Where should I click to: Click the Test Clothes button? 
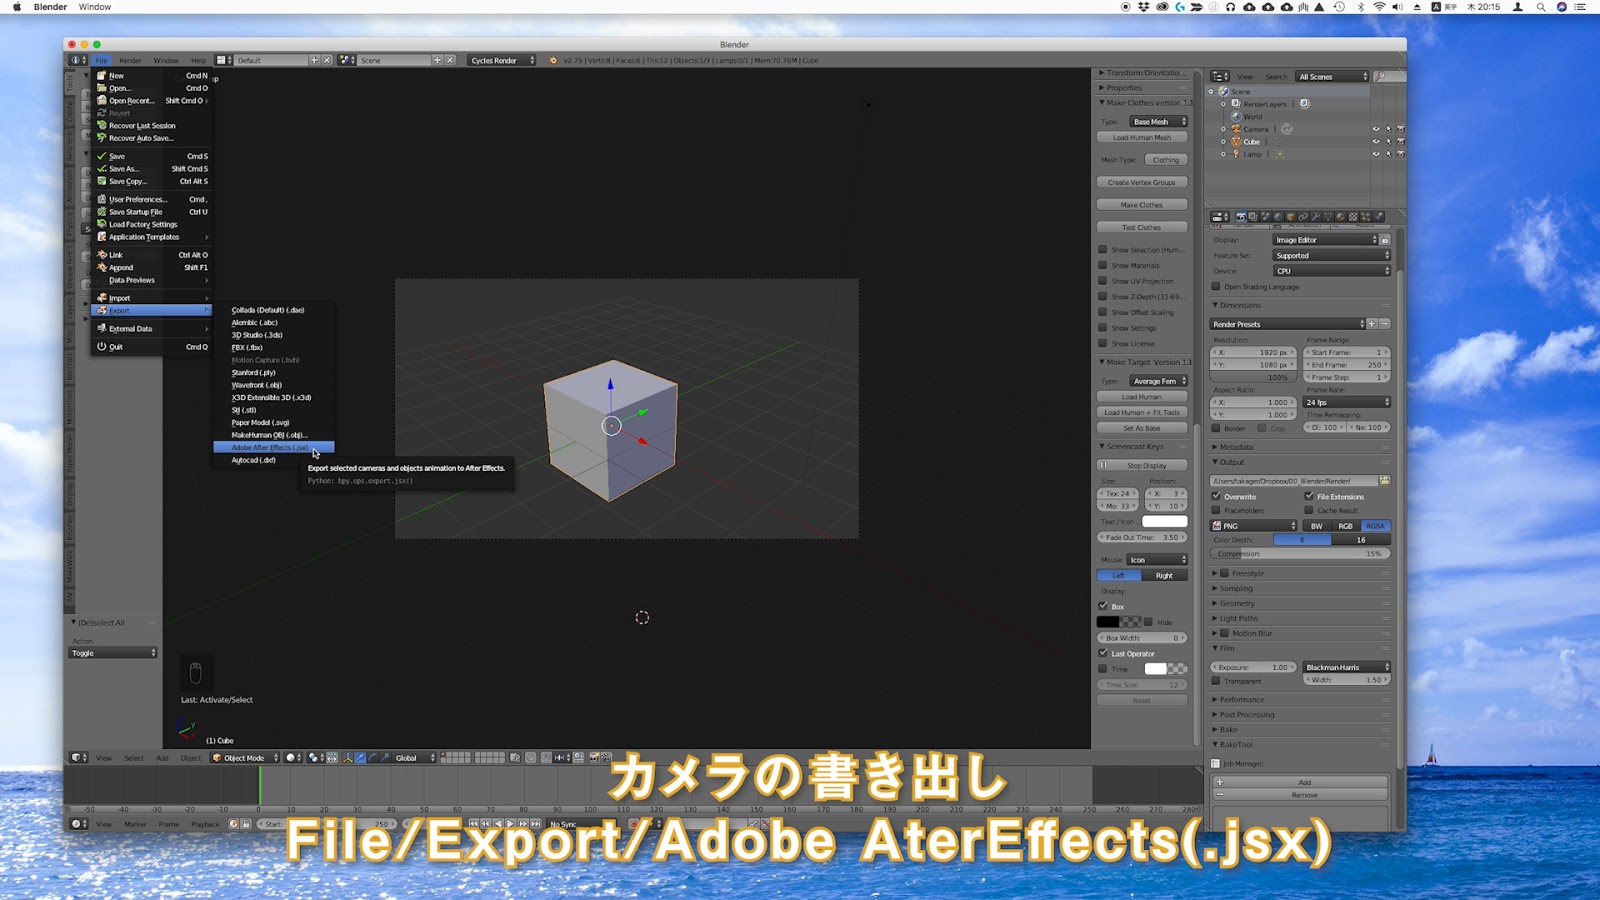click(x=1142, y=227)
